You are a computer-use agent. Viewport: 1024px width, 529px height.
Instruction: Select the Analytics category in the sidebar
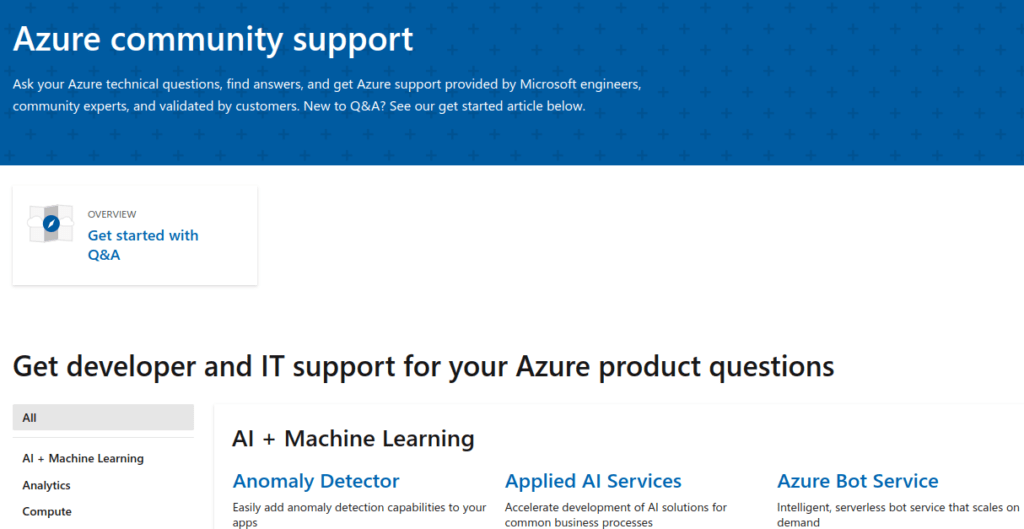(46, 485)
